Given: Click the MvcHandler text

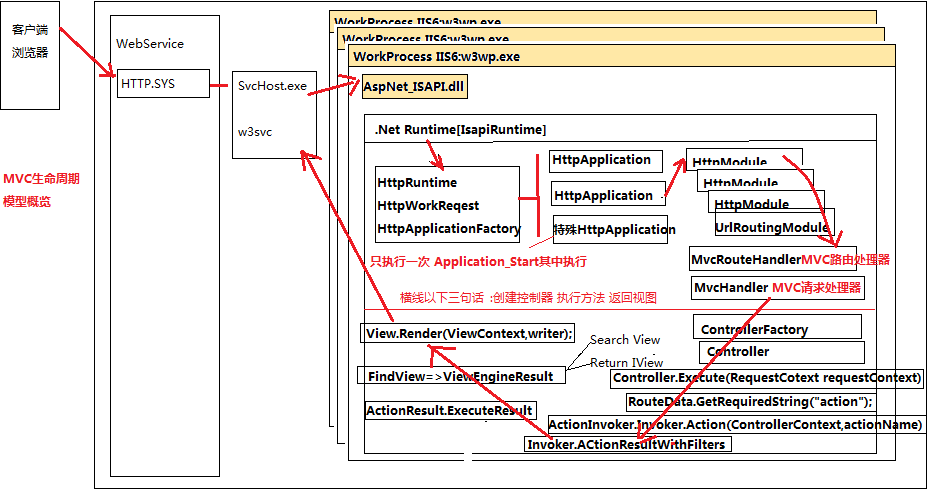Looking at the screenshot, I should [x=731, y=288].
